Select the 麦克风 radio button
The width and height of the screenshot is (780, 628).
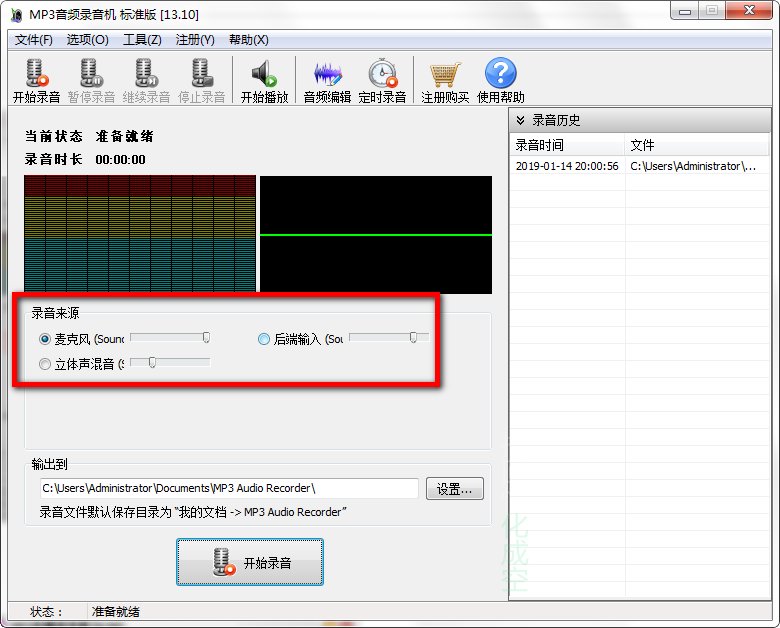tap(45, 339)
